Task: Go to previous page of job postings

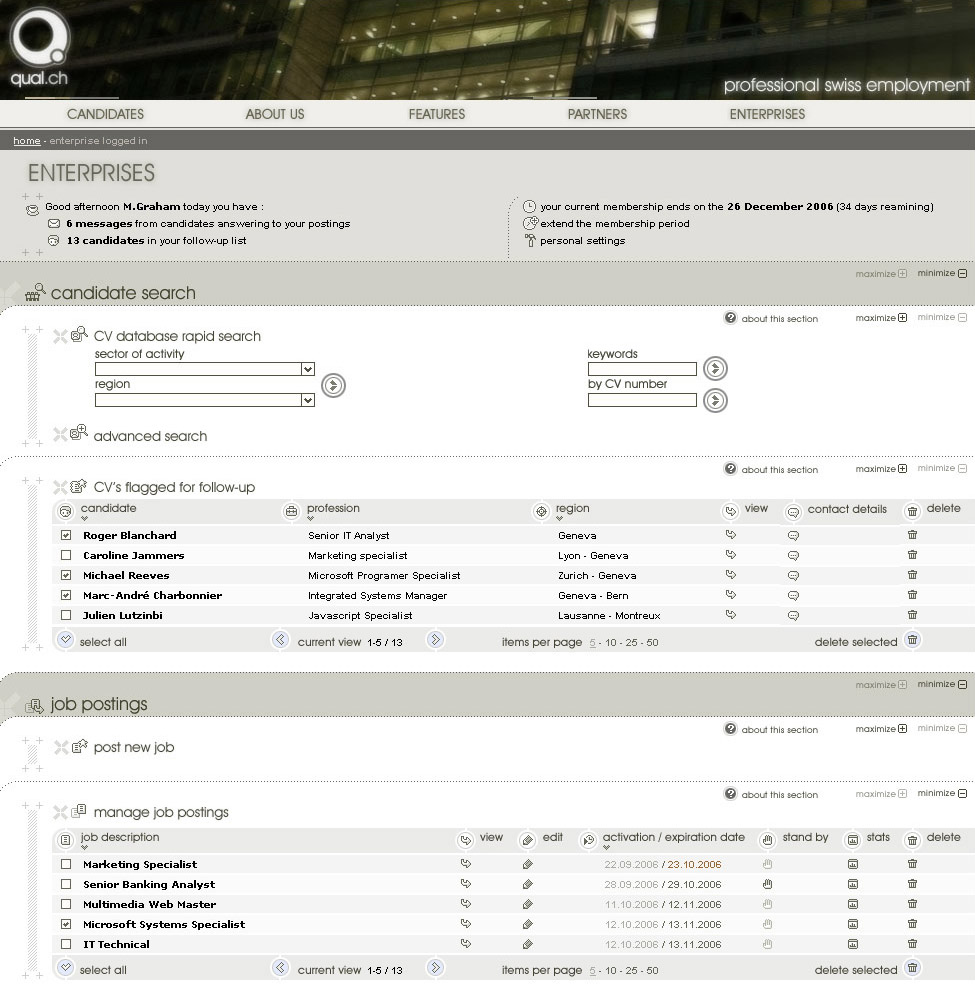Action: pyautogui.click(x=280, y=968)
